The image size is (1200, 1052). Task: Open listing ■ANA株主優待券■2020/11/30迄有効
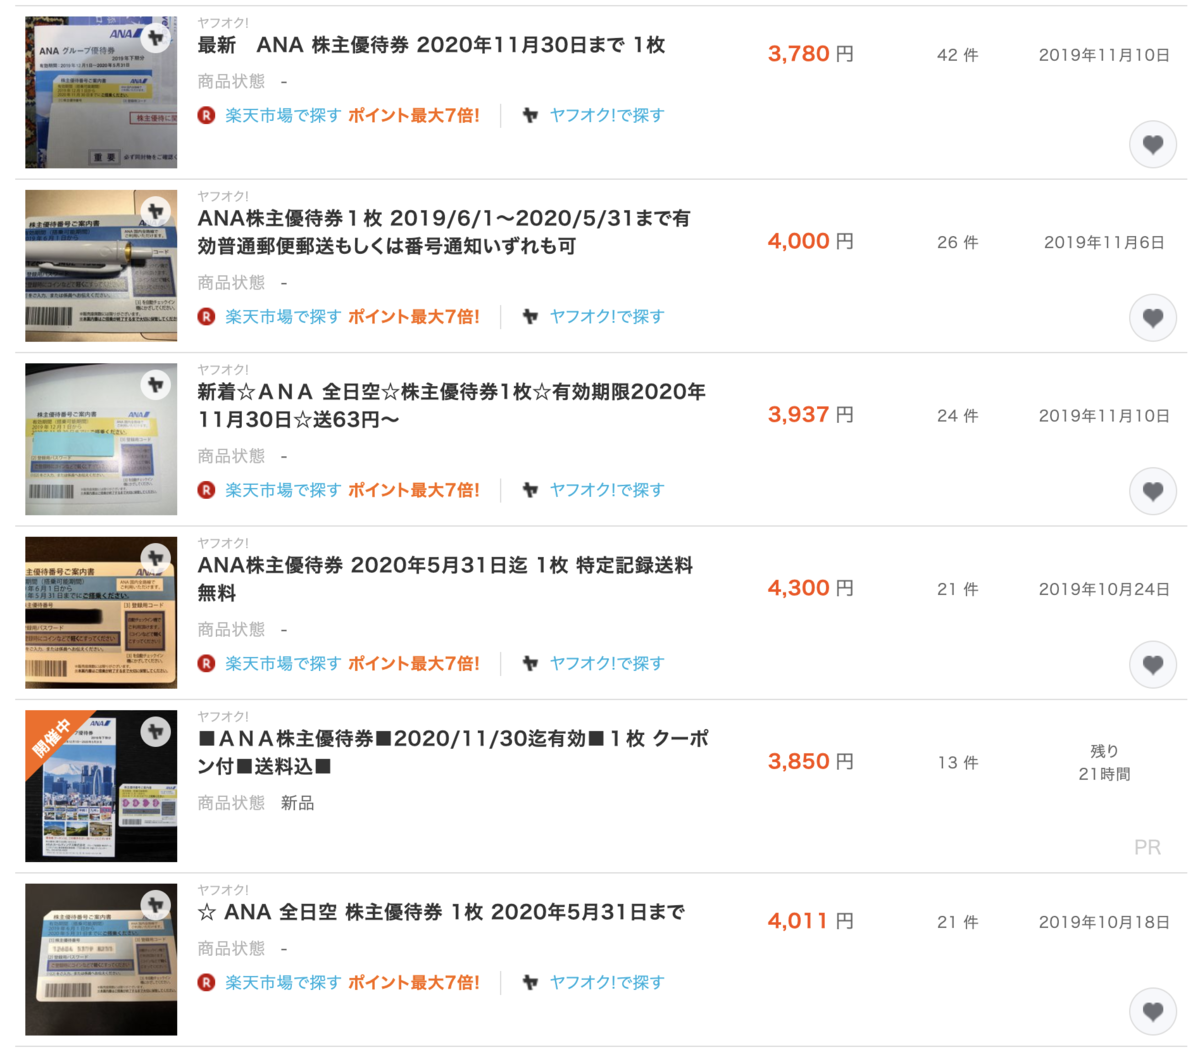(453, 752)
